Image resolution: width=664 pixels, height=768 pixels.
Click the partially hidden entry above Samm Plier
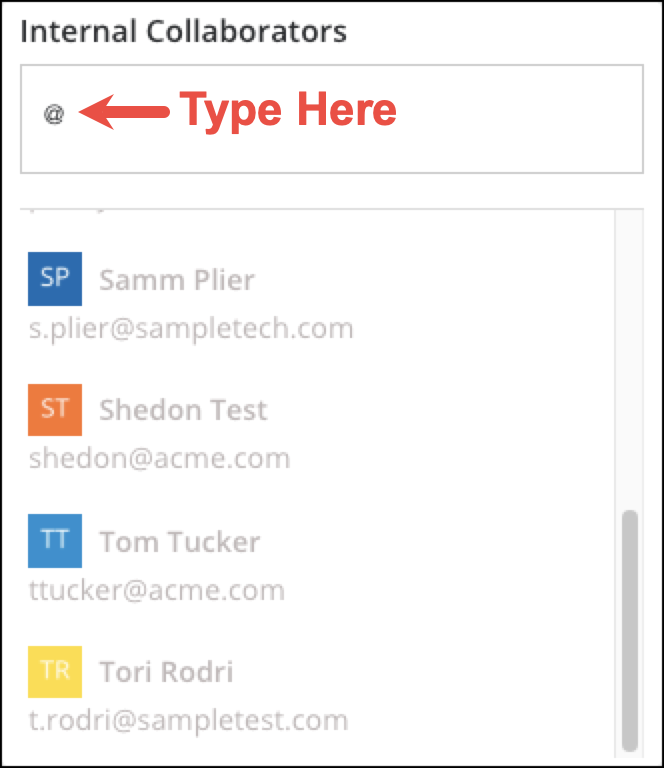(70, 214)
